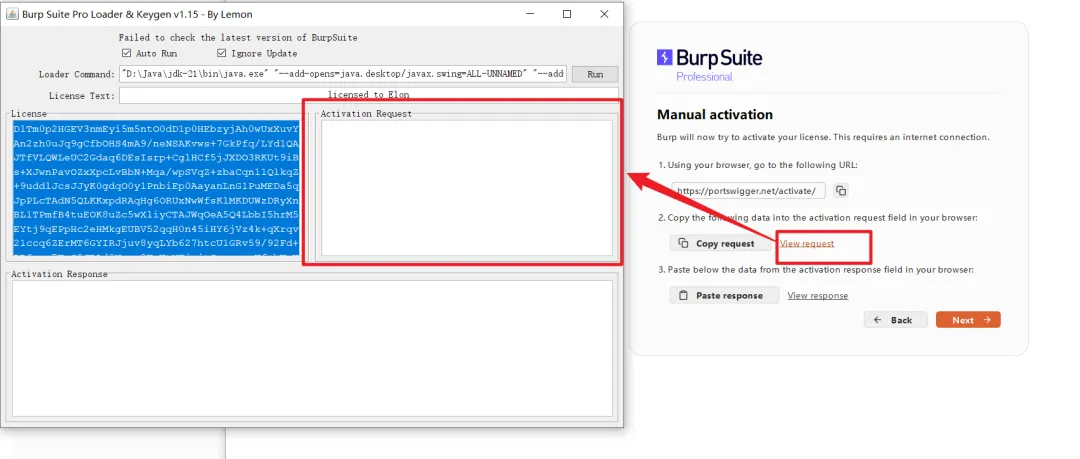Open the View request link
The height and width of the screenshot is (459, 1080).
point(807,243)
